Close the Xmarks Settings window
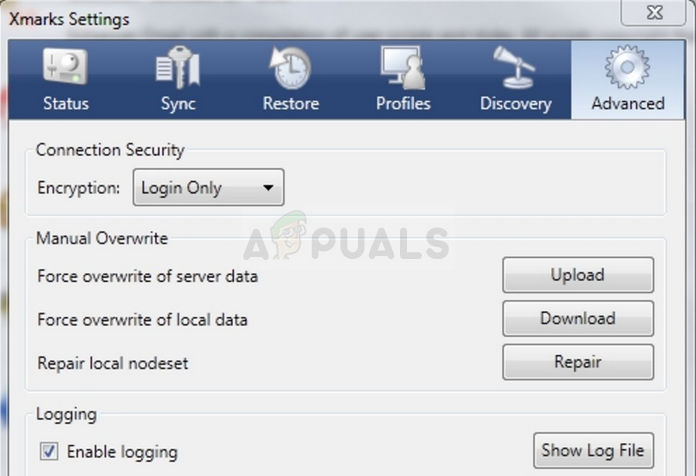This screenshot has width=696, height=476. click(654, 12)
